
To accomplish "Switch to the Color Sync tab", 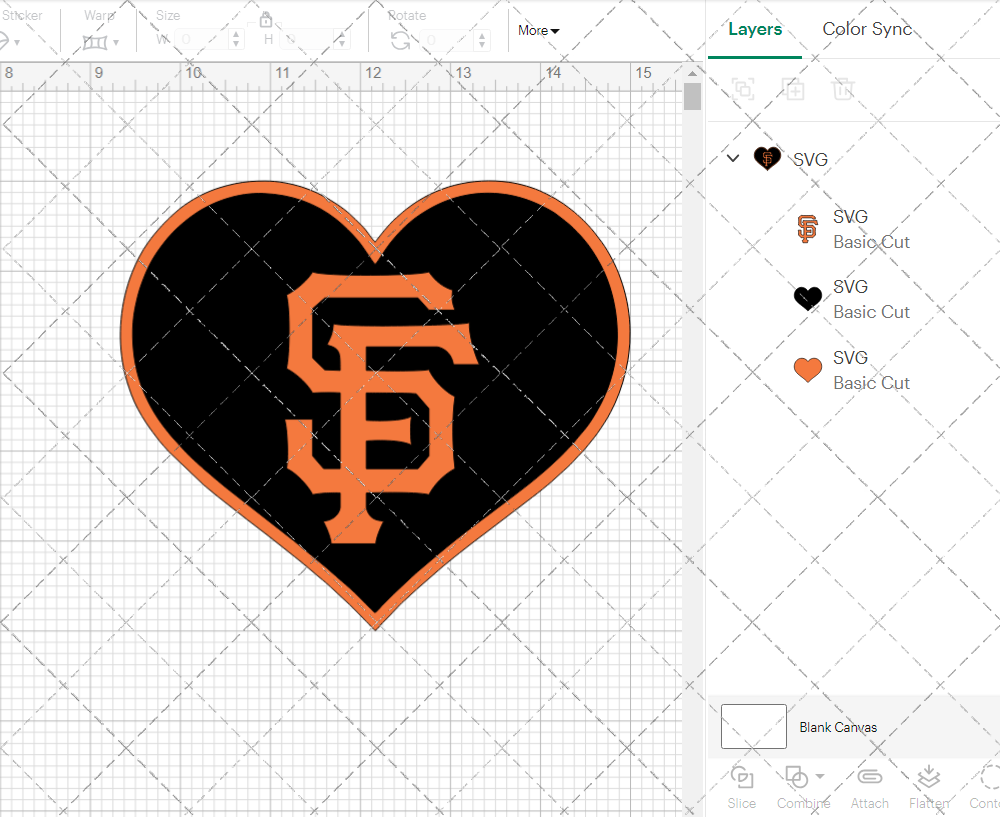I will pos(867,29).
